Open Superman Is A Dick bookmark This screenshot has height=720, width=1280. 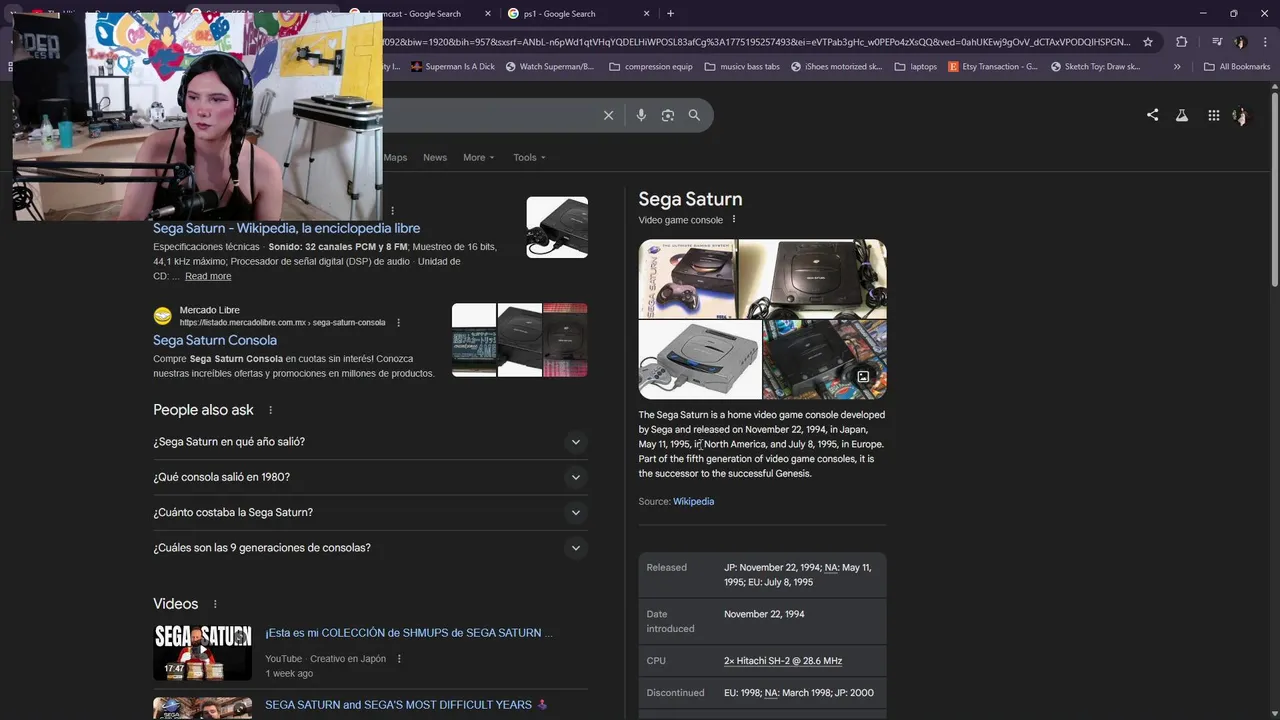[x=452, y=67]
